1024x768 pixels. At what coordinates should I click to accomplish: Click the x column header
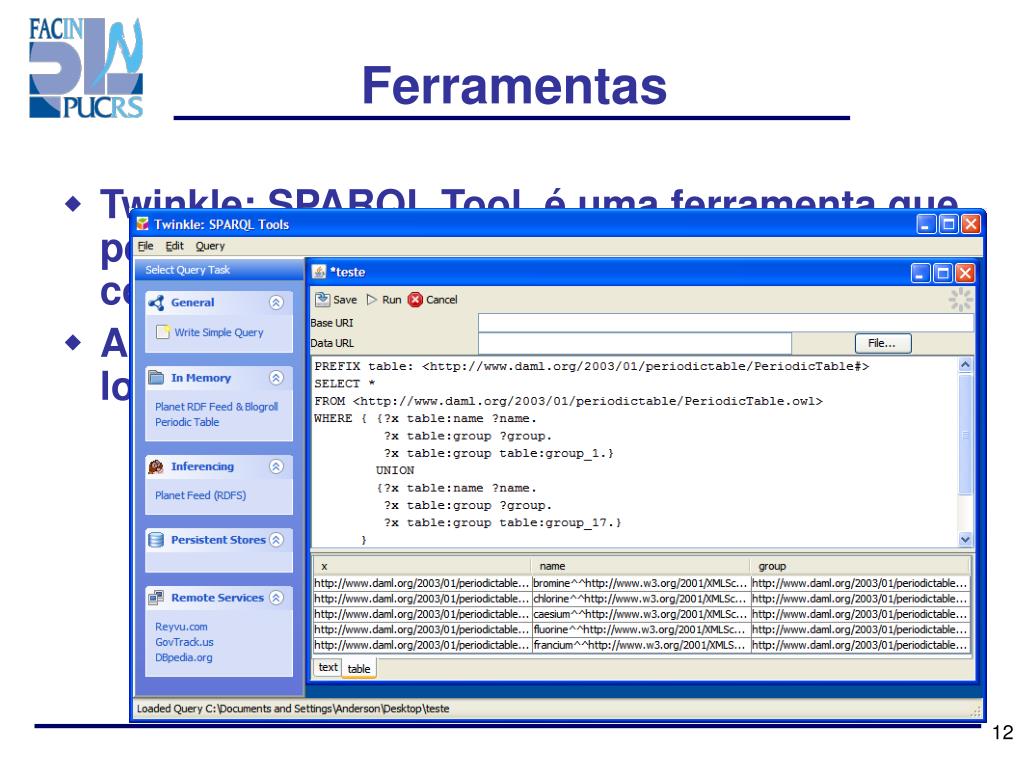pyautogui.click(x=422, y=566)
